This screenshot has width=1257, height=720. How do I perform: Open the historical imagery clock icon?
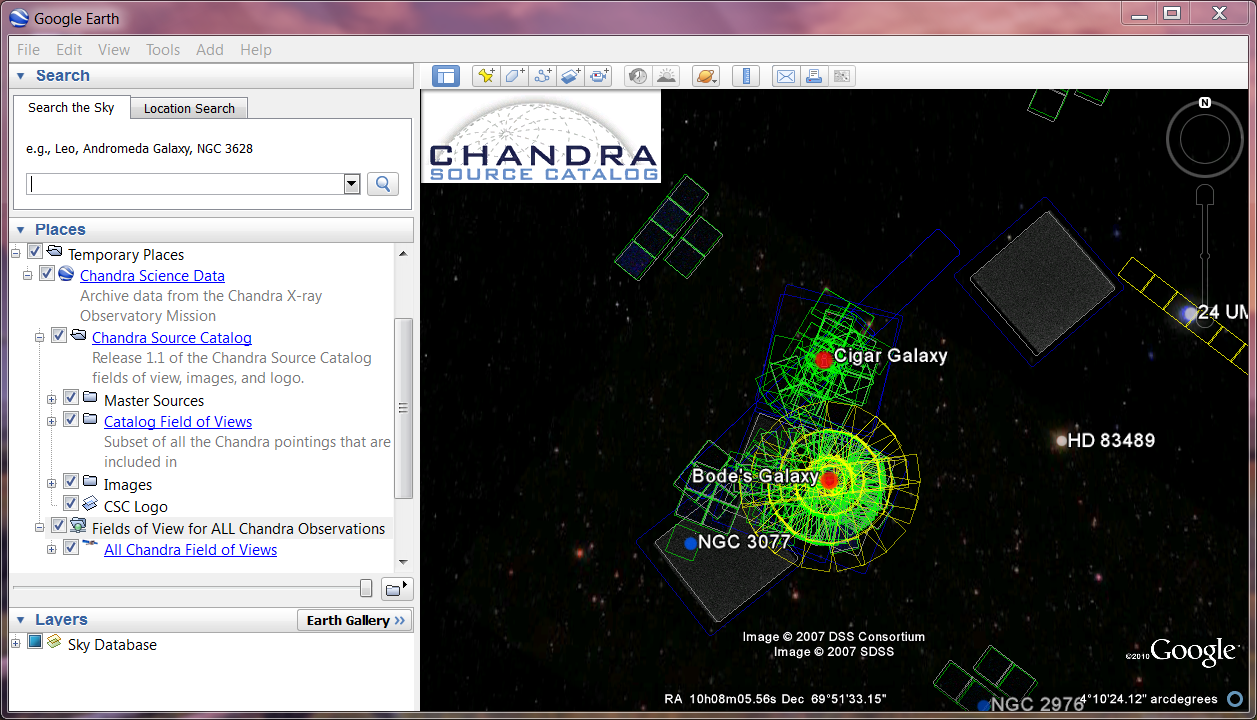[x=637, y=76]
